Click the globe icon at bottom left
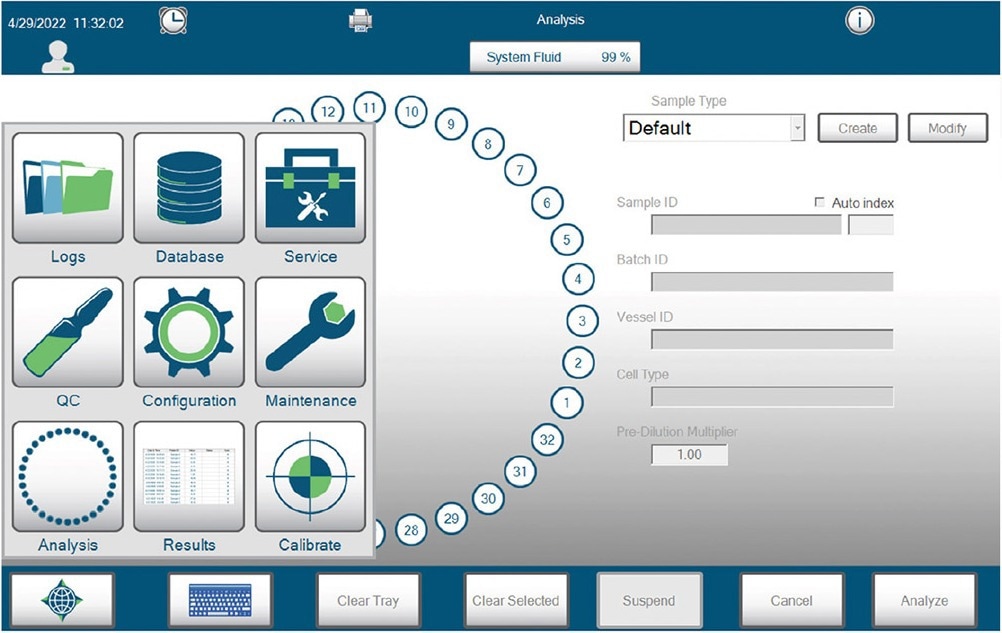Screen dimensions: 1002x633 tap(66, 597)
